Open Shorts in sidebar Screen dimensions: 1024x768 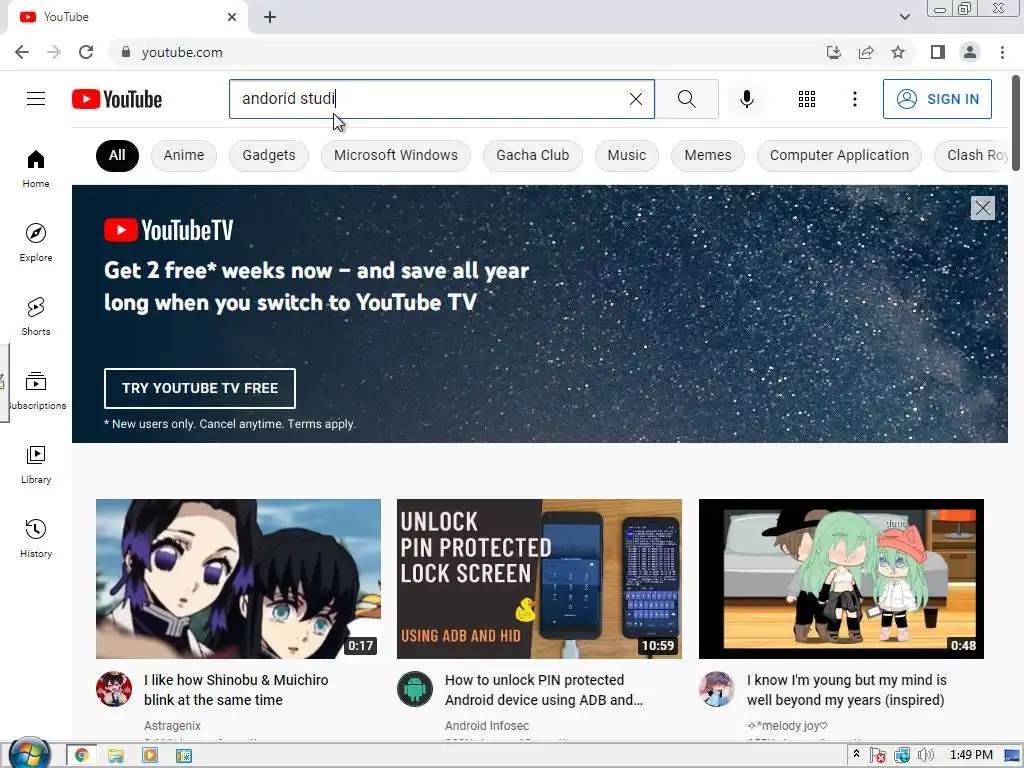pyautogui.click(x=36, y=316)
